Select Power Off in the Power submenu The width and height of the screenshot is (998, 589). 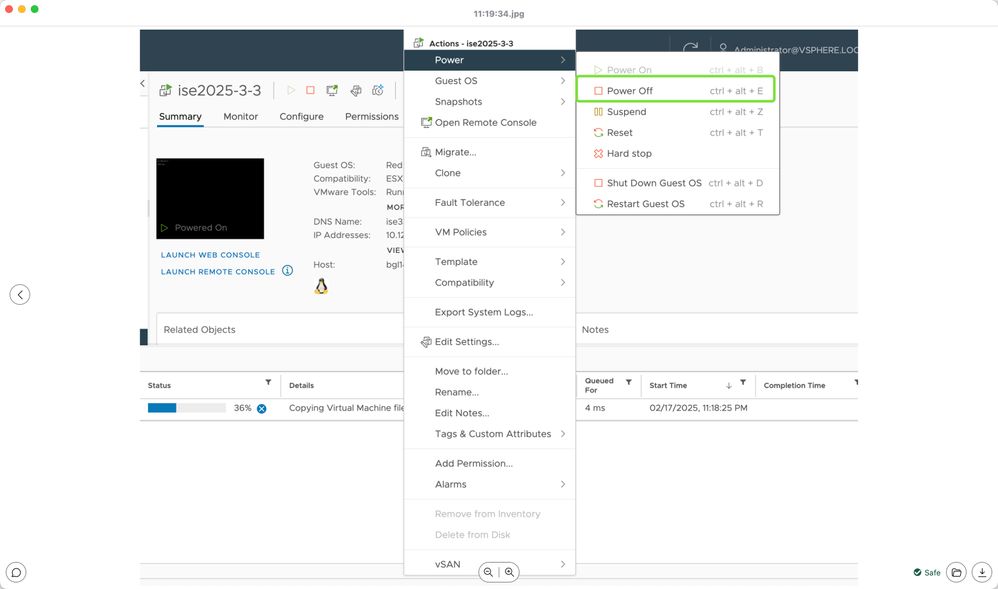pos(630,91)
